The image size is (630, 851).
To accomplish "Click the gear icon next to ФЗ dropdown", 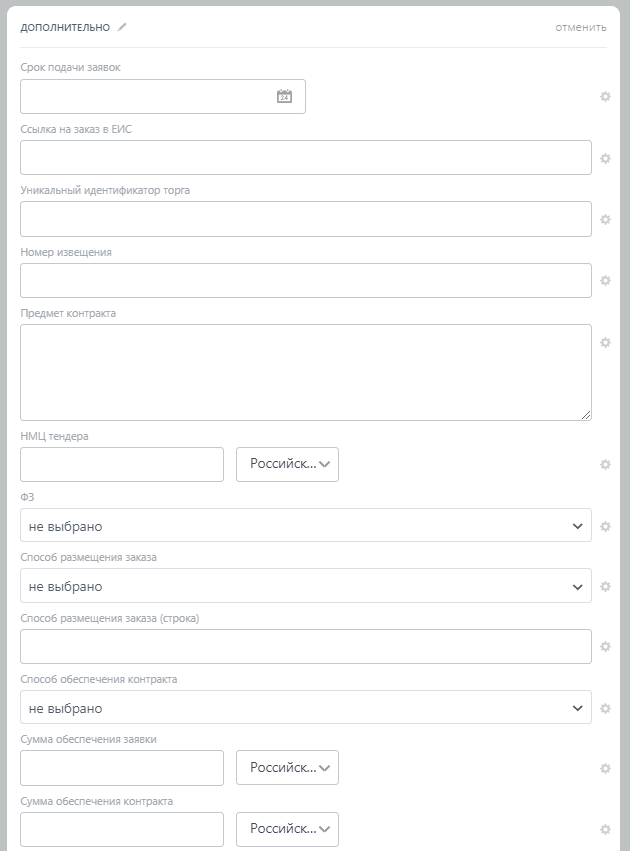I will (605, 526).
